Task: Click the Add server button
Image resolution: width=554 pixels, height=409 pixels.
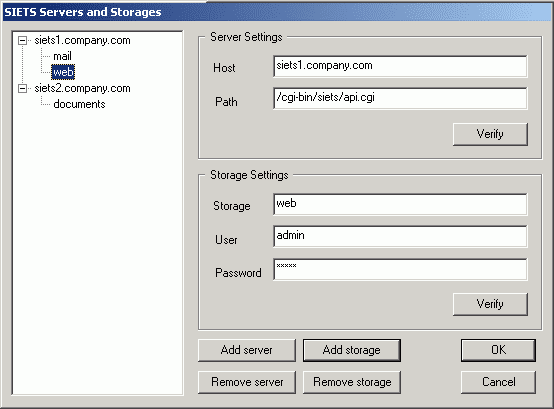Action: pos(247,350)
